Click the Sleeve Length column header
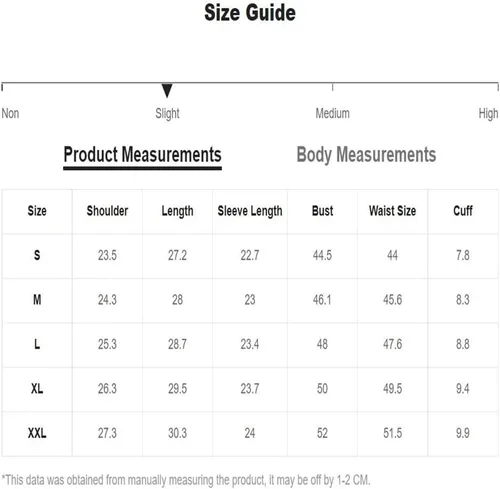Screen dimensions: 500x489 (x=250, y=211)
